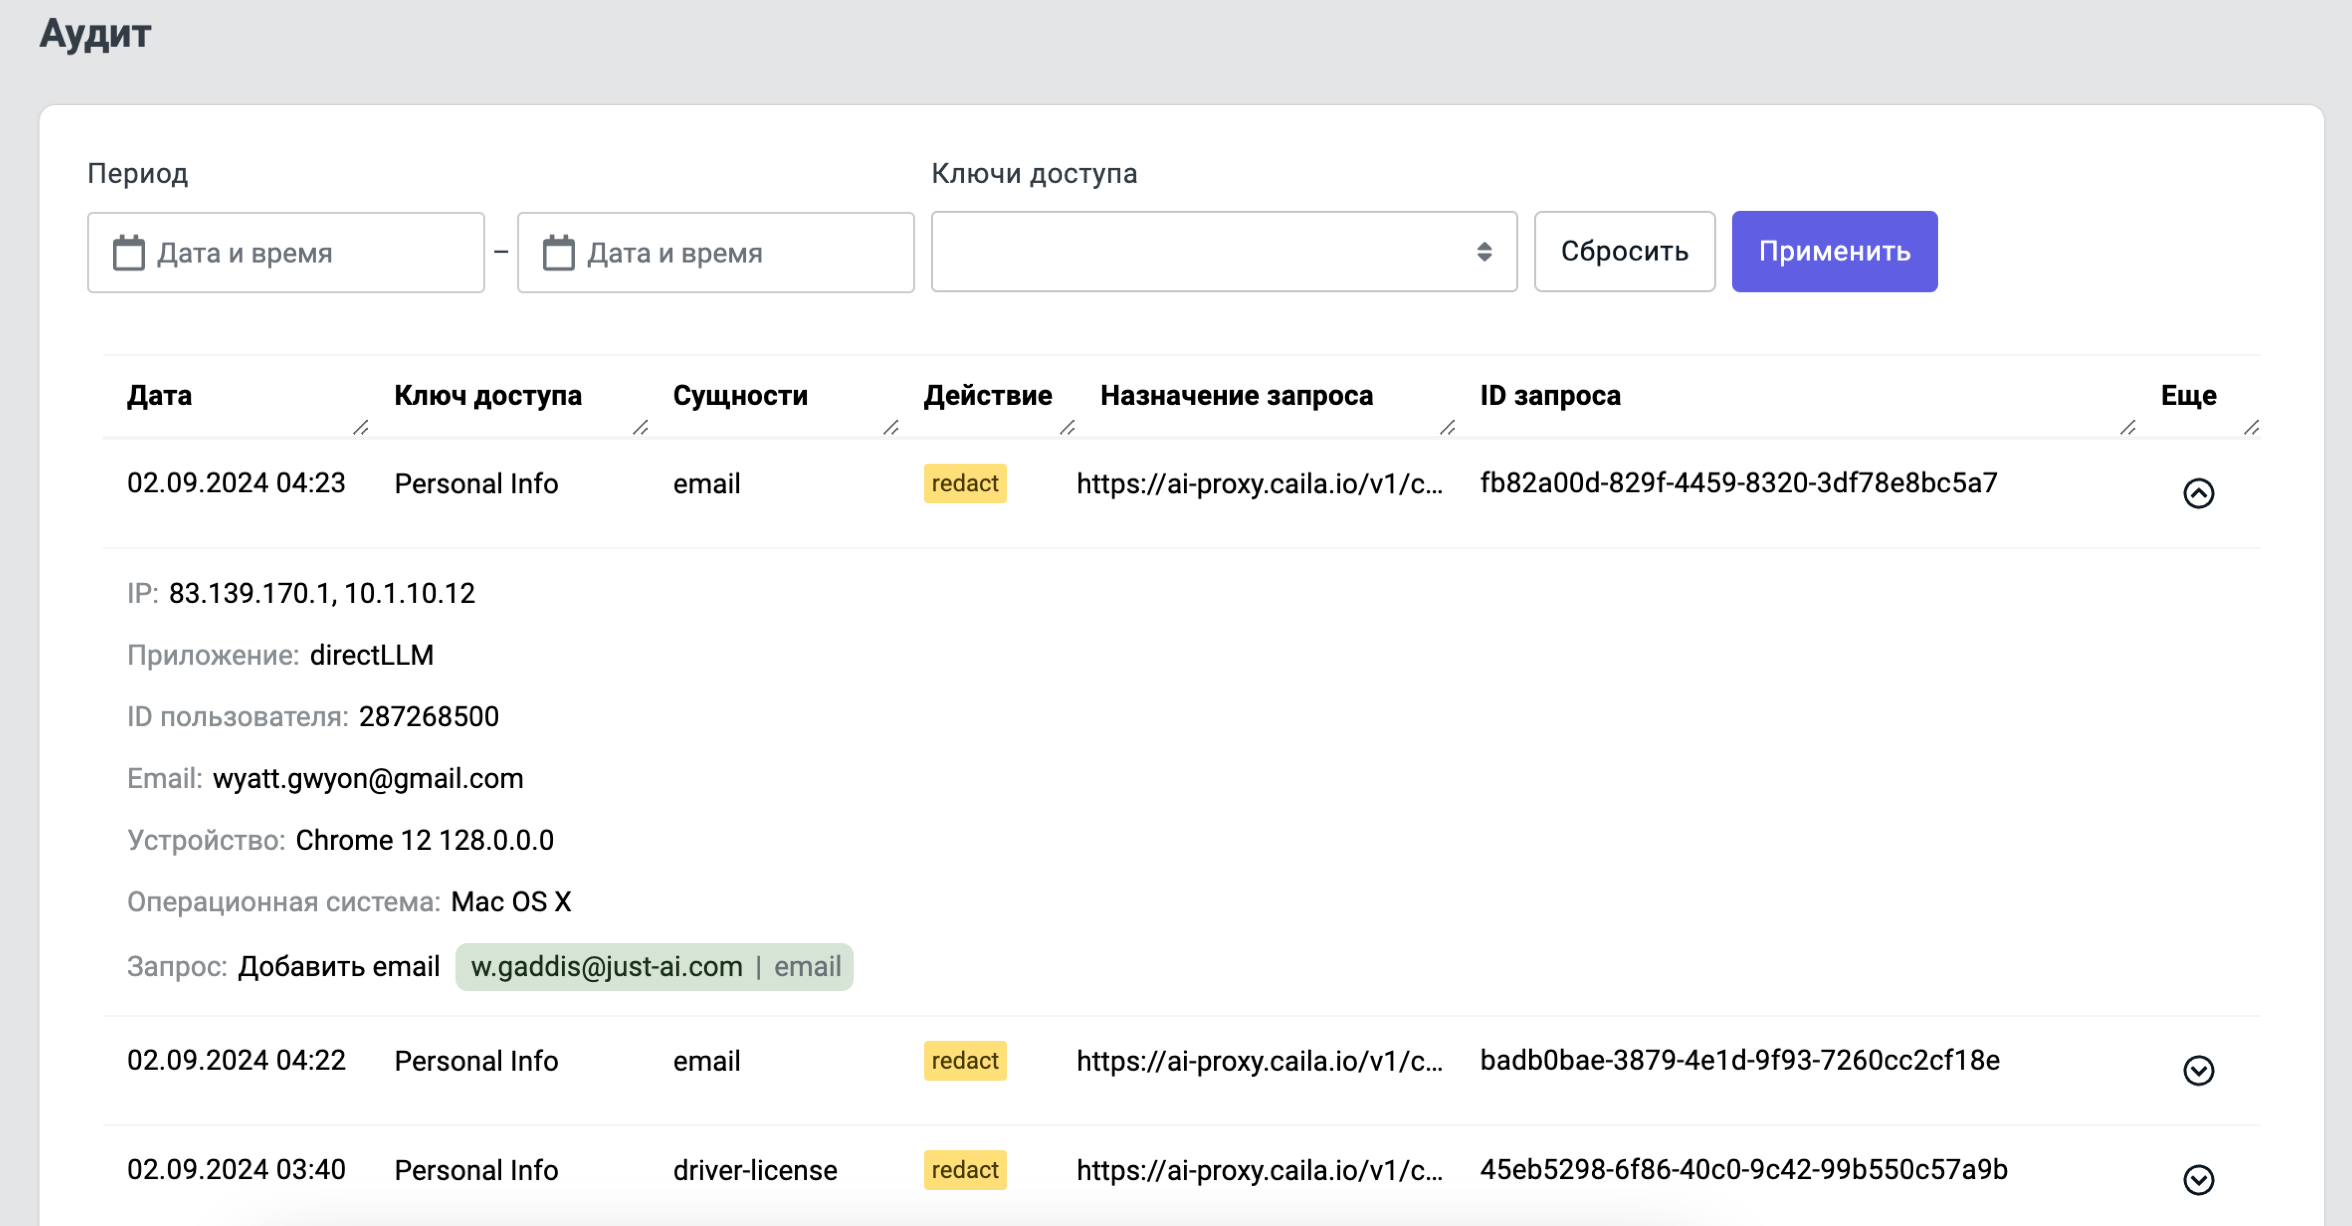Open the Ключи доступа dropdown
This screenshot has height=1226, width=2352.
[1224, 252]
